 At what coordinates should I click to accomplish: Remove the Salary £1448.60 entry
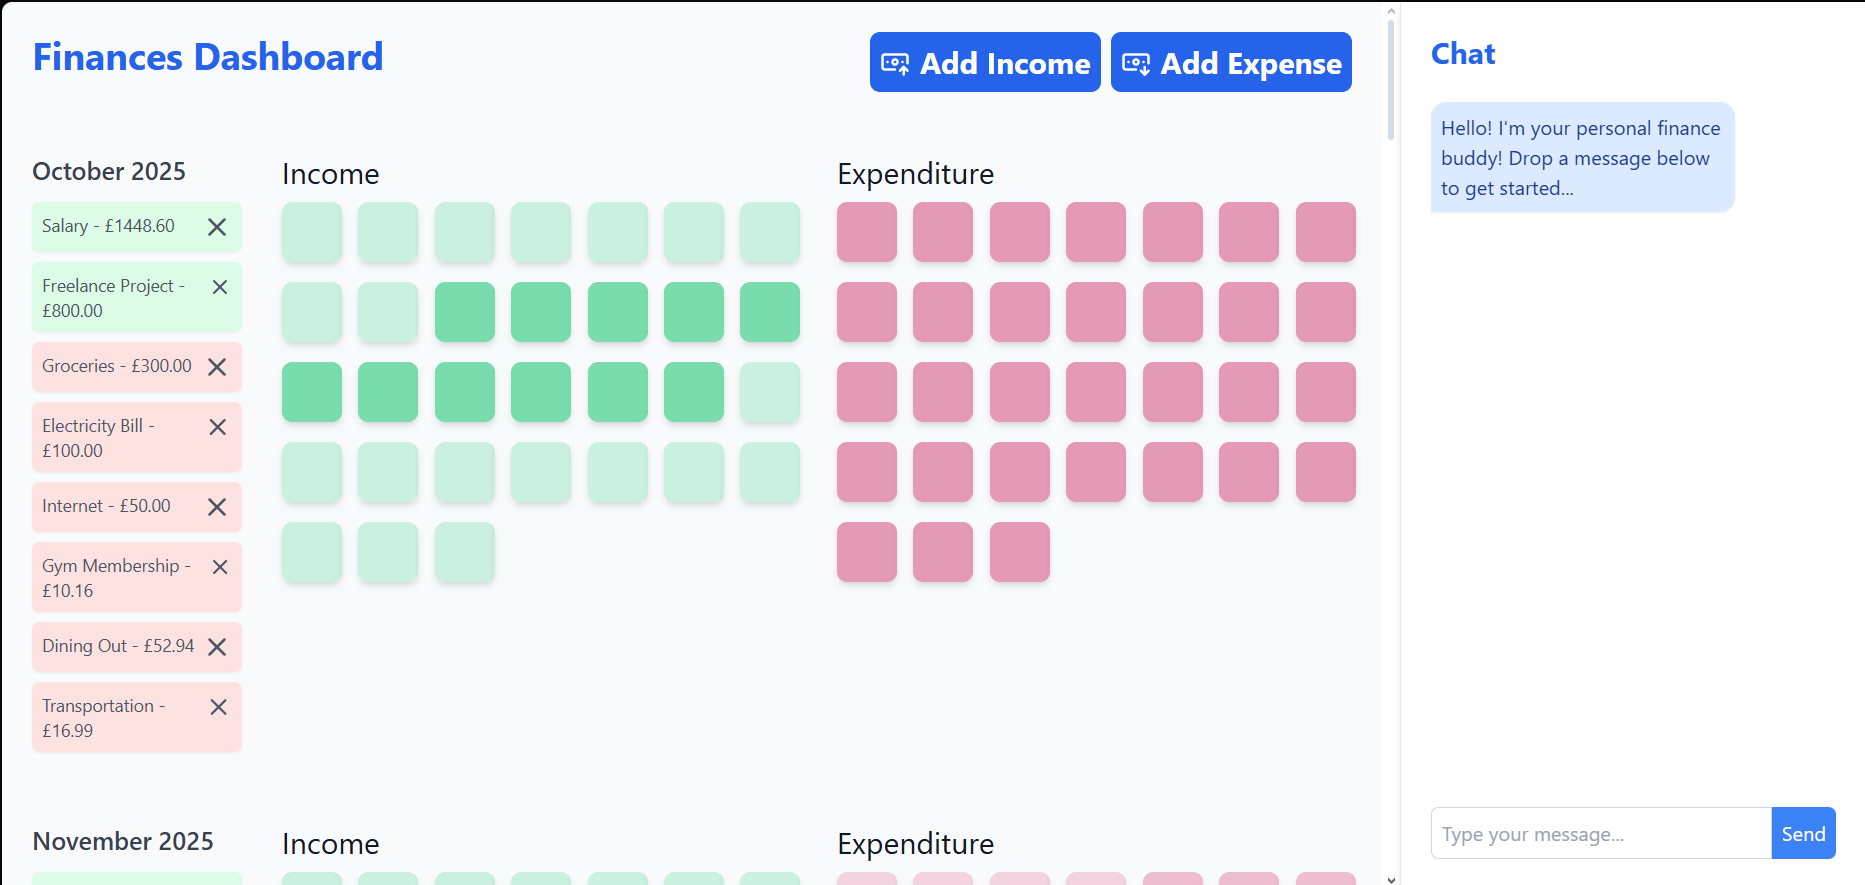[x=217, y=227]
